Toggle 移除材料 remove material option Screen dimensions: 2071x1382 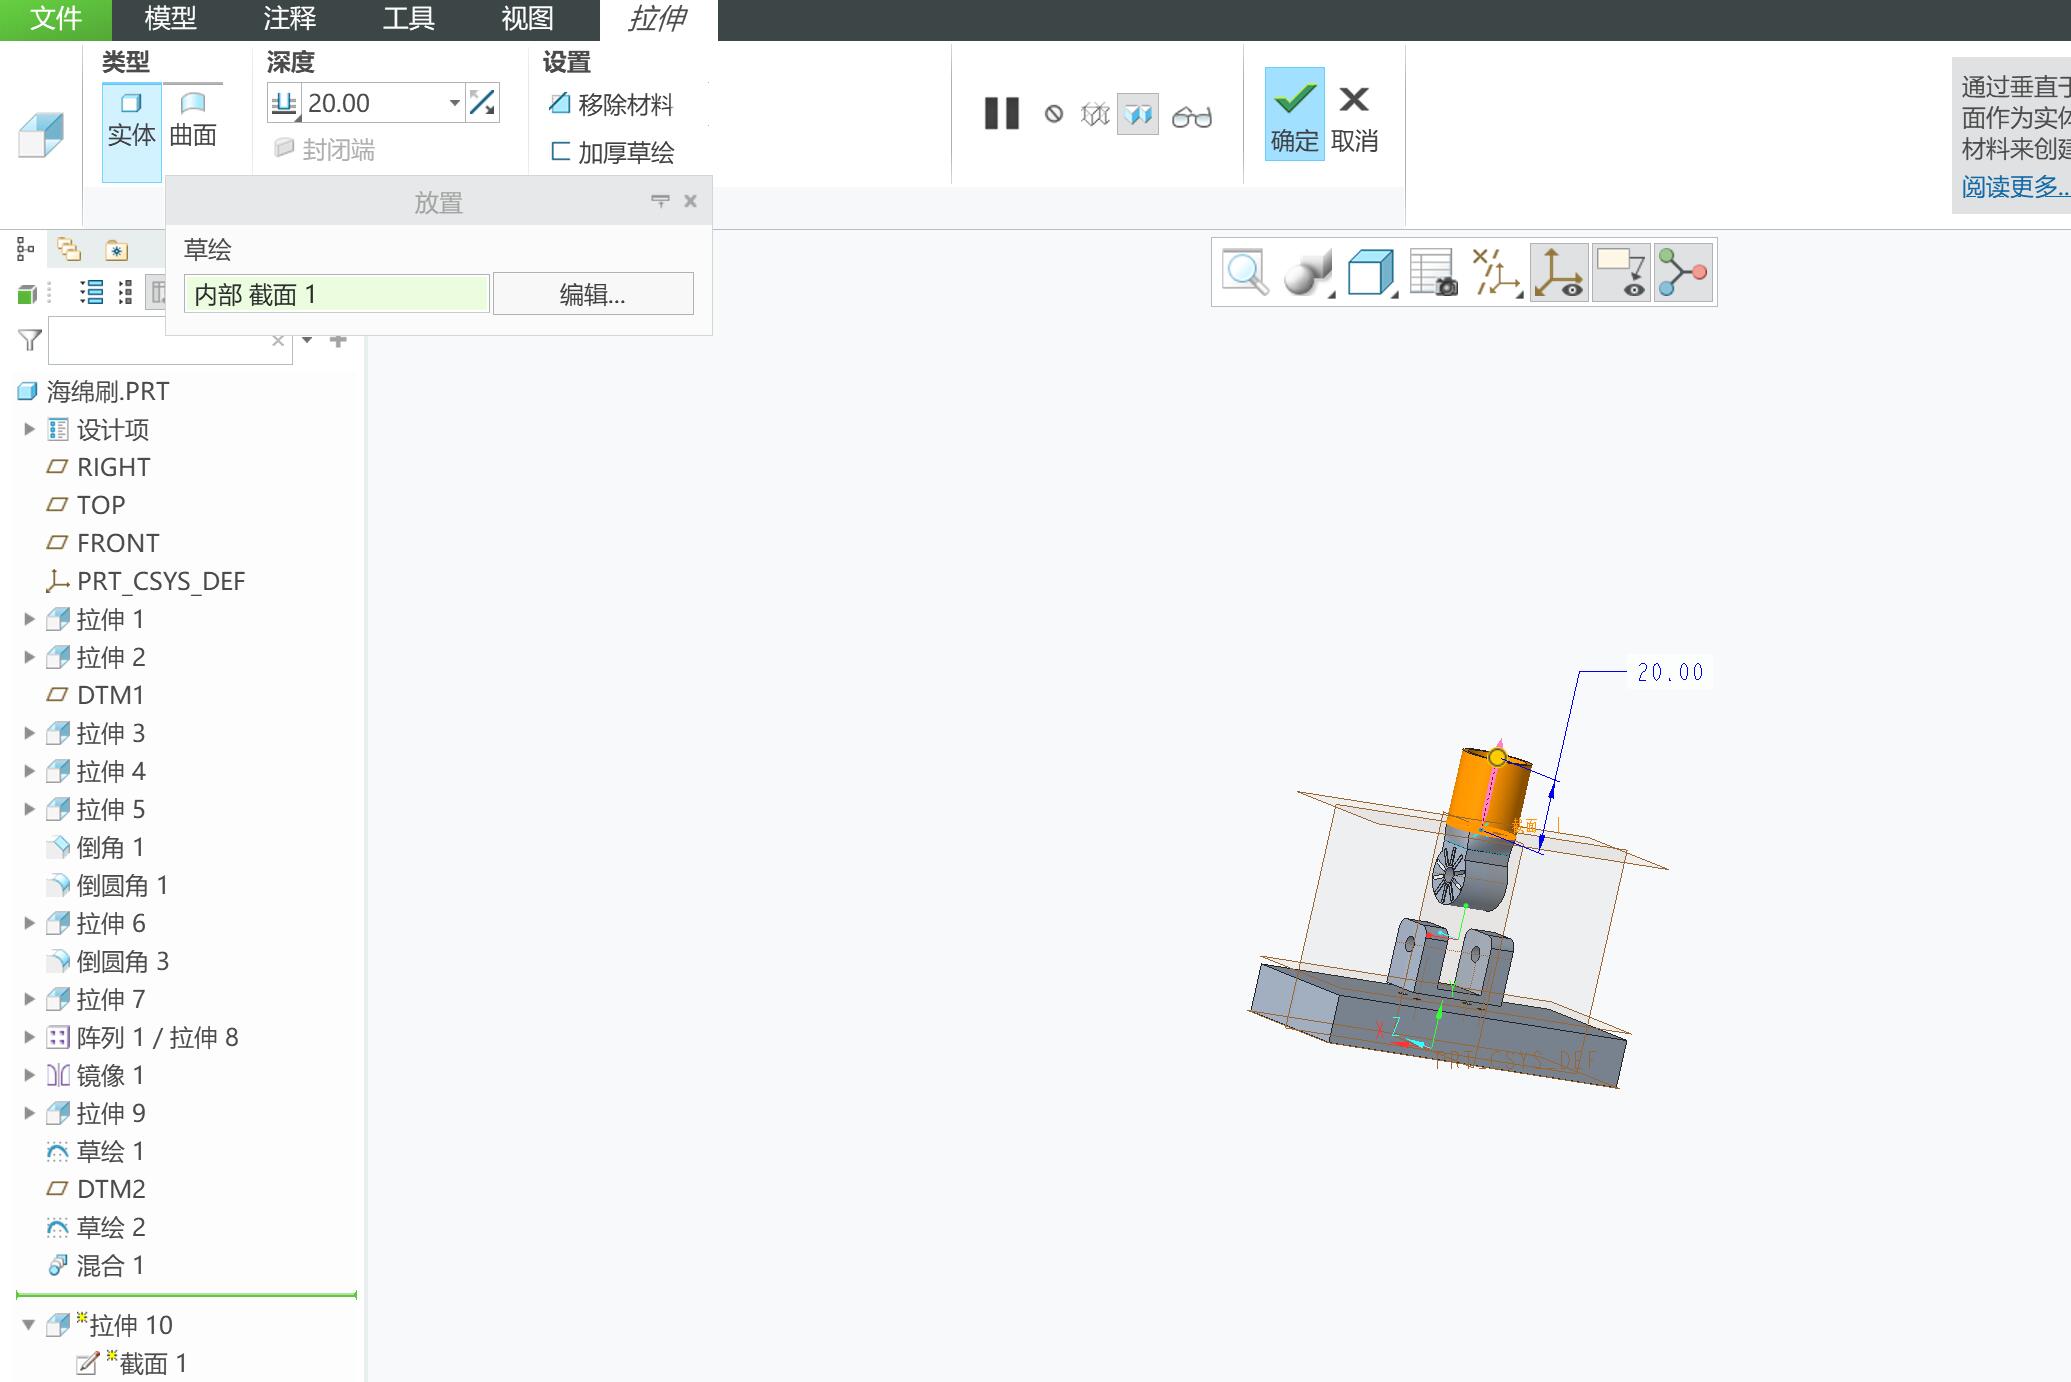(611, 104)
